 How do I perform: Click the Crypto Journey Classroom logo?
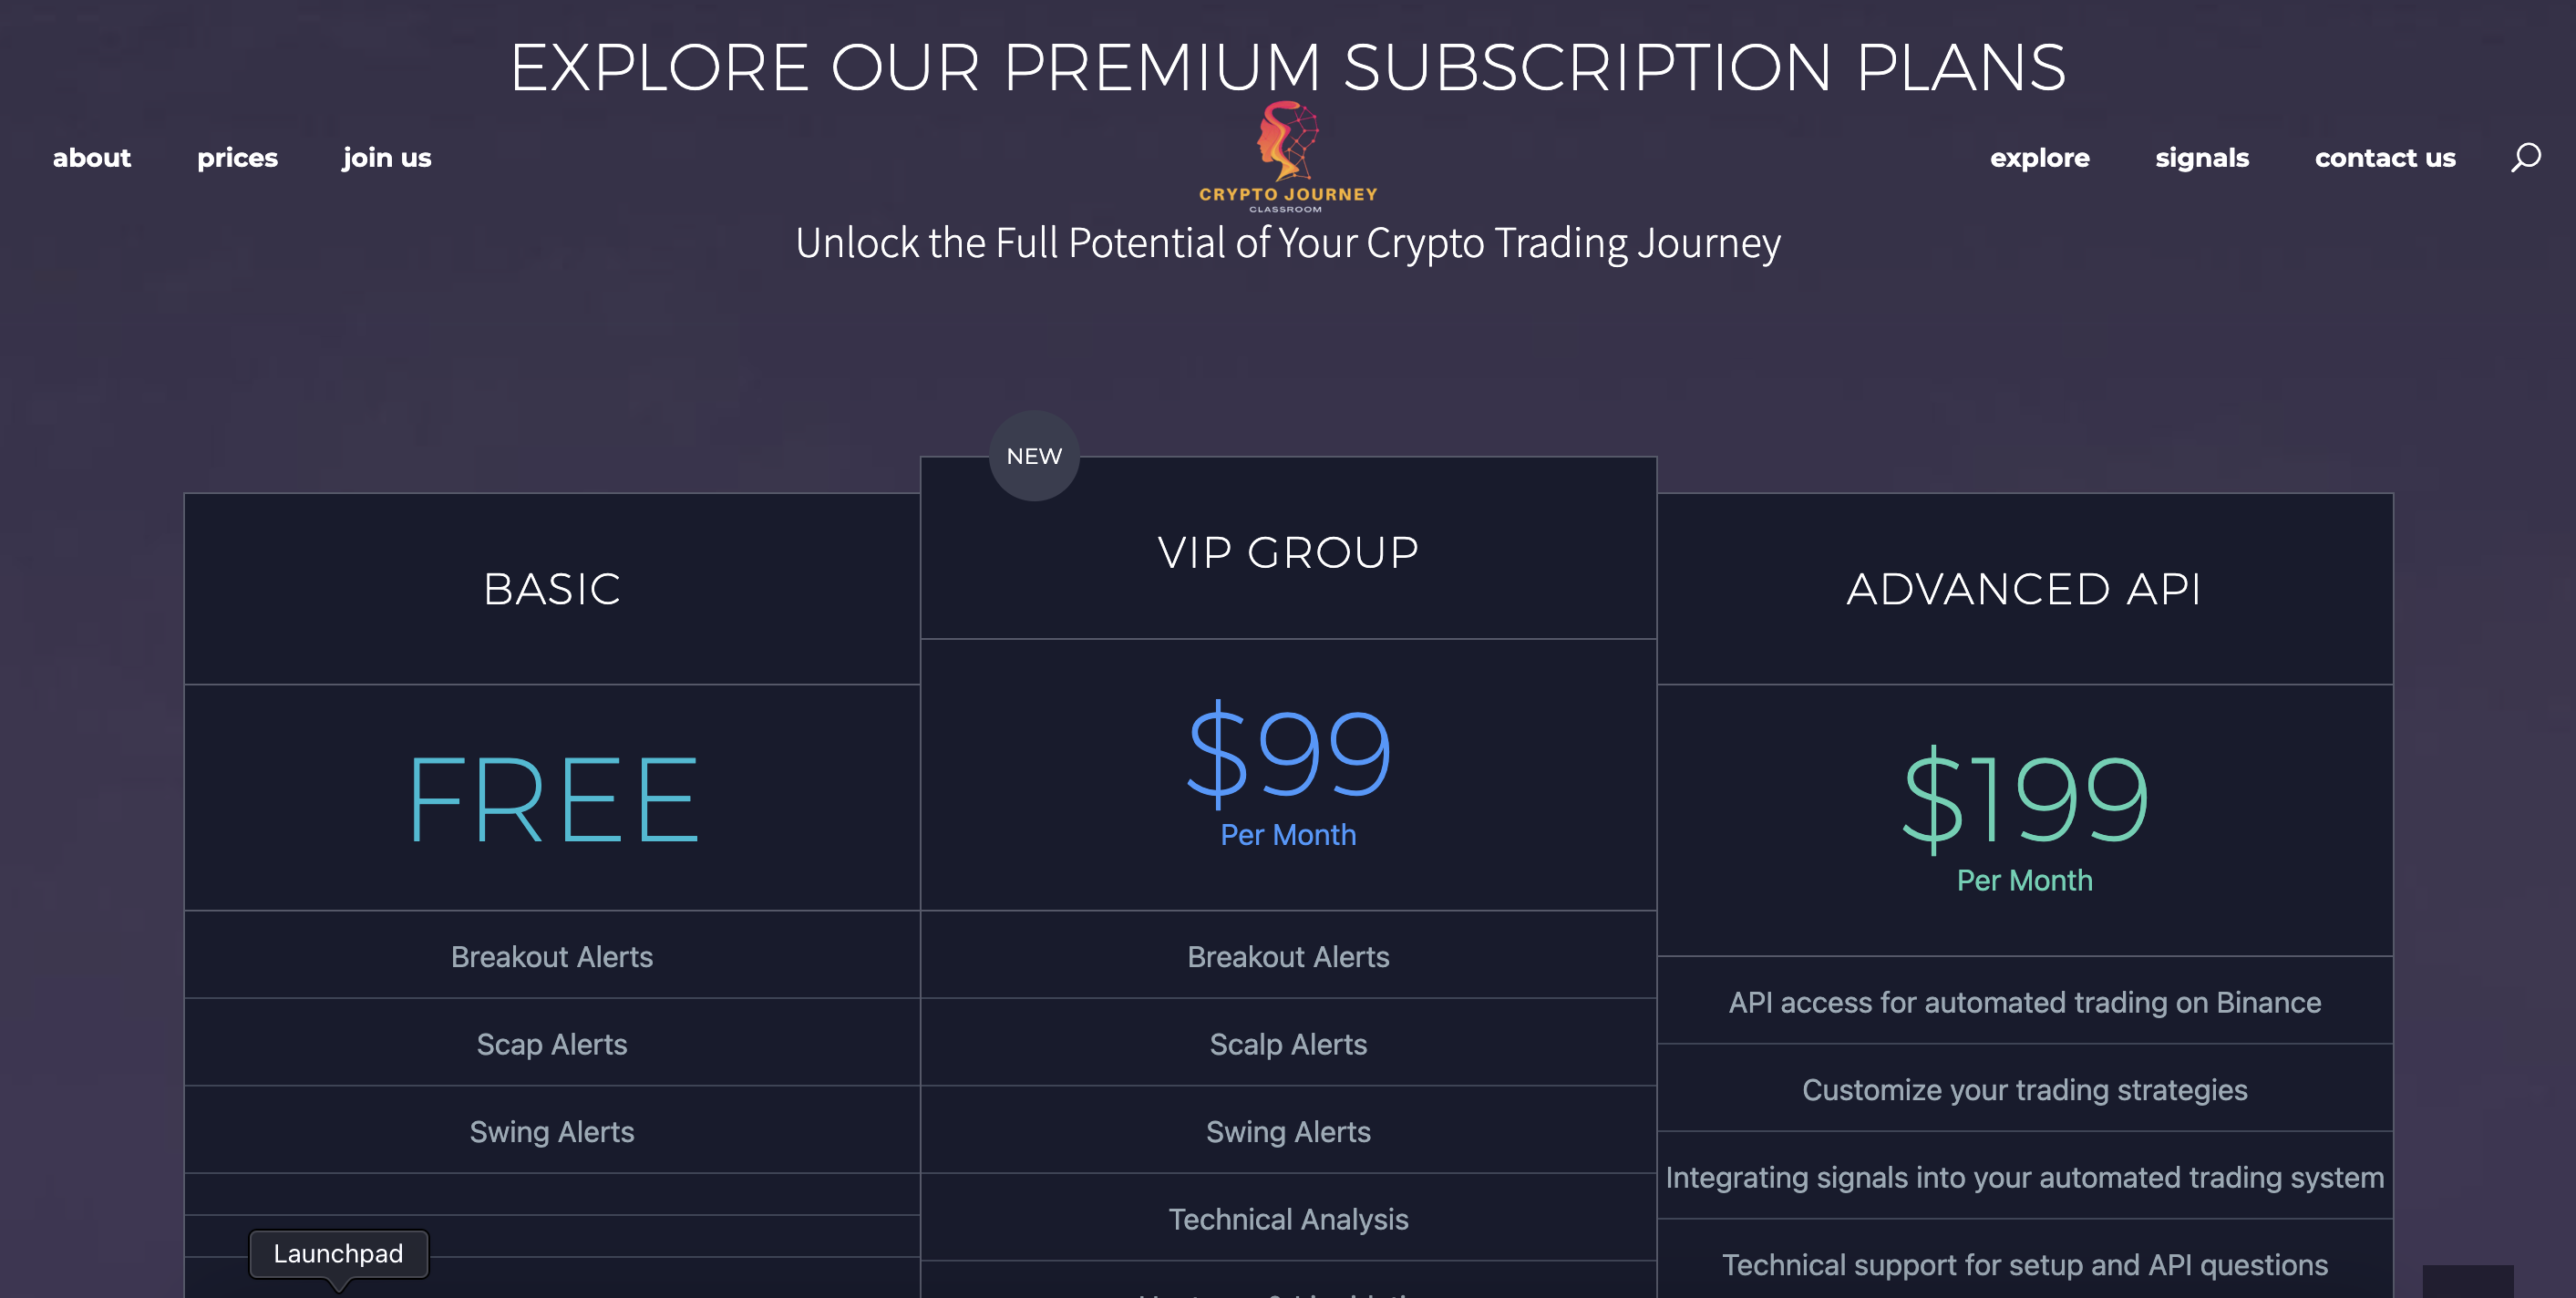(x=1288, y=157)
